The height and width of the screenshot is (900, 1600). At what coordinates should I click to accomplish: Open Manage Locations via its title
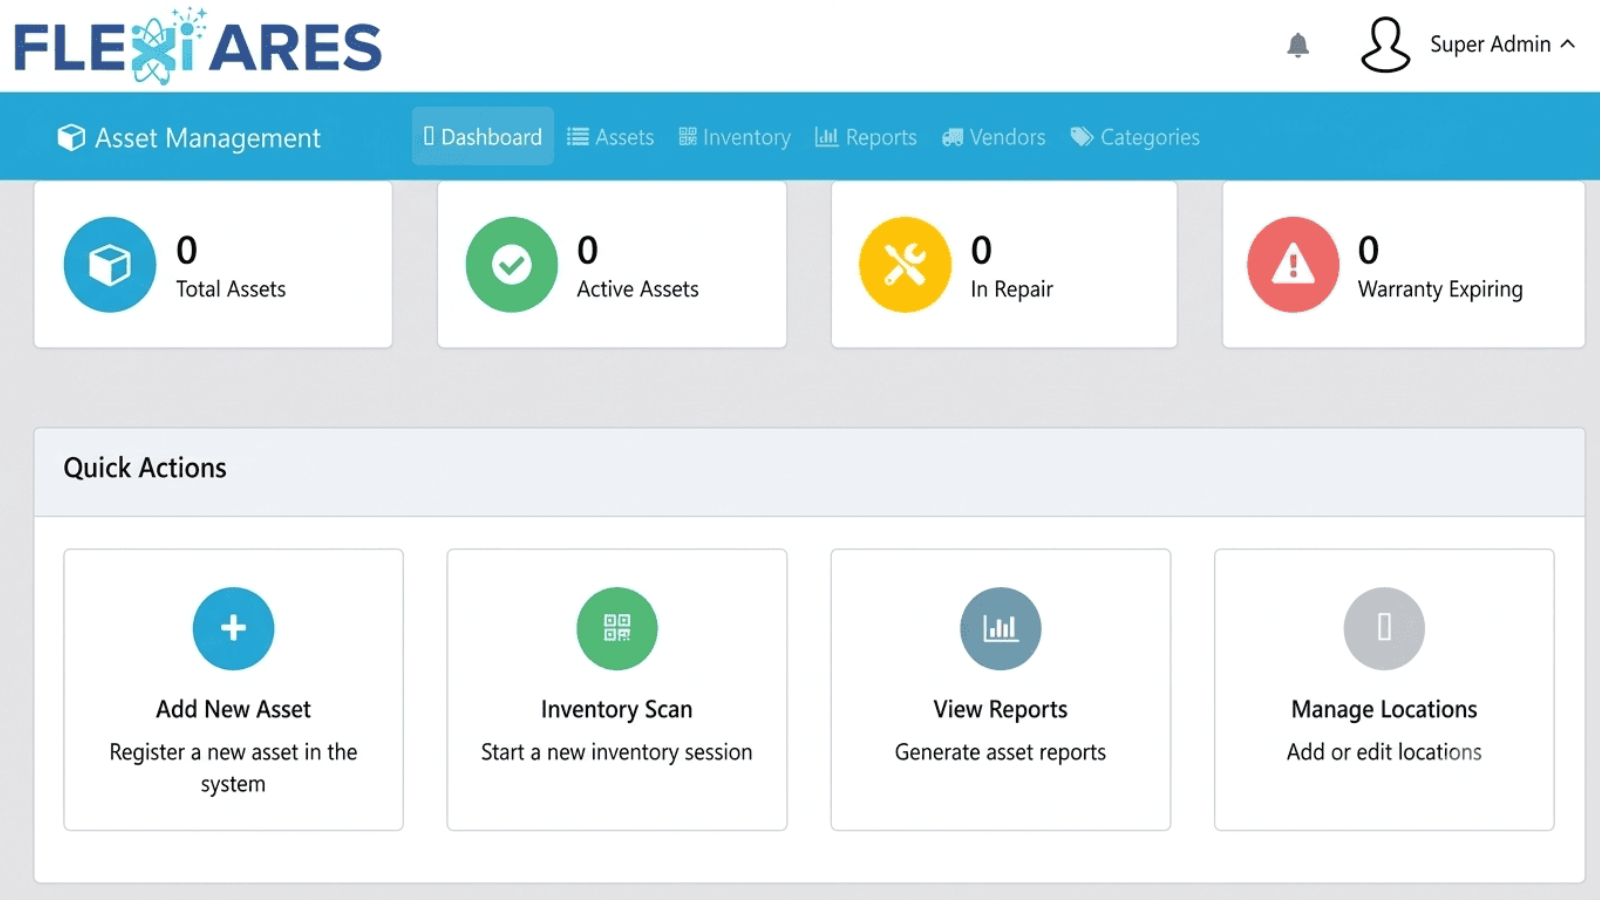point(1385,709)
